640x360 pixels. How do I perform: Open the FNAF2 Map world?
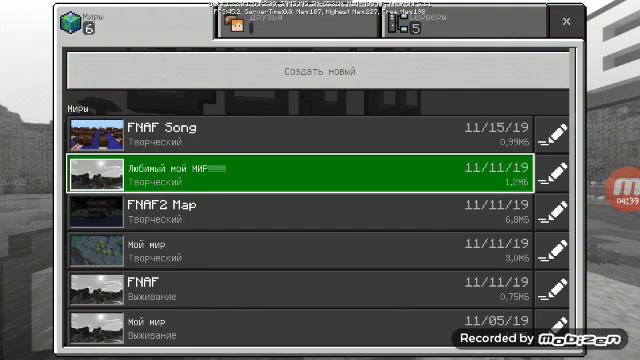(300, 212)
